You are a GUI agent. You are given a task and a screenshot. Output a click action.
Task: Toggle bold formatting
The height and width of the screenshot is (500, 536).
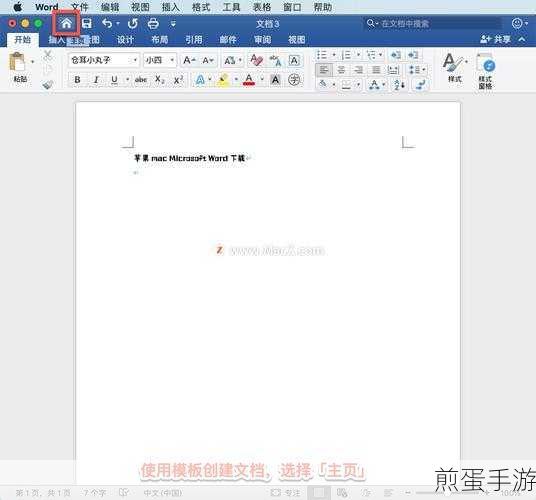pos(78,80)
